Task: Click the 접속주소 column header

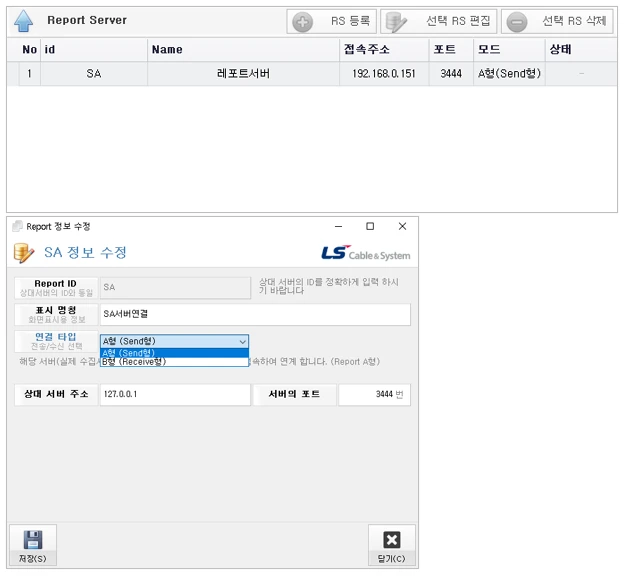Action: click(x=384, y=49)
